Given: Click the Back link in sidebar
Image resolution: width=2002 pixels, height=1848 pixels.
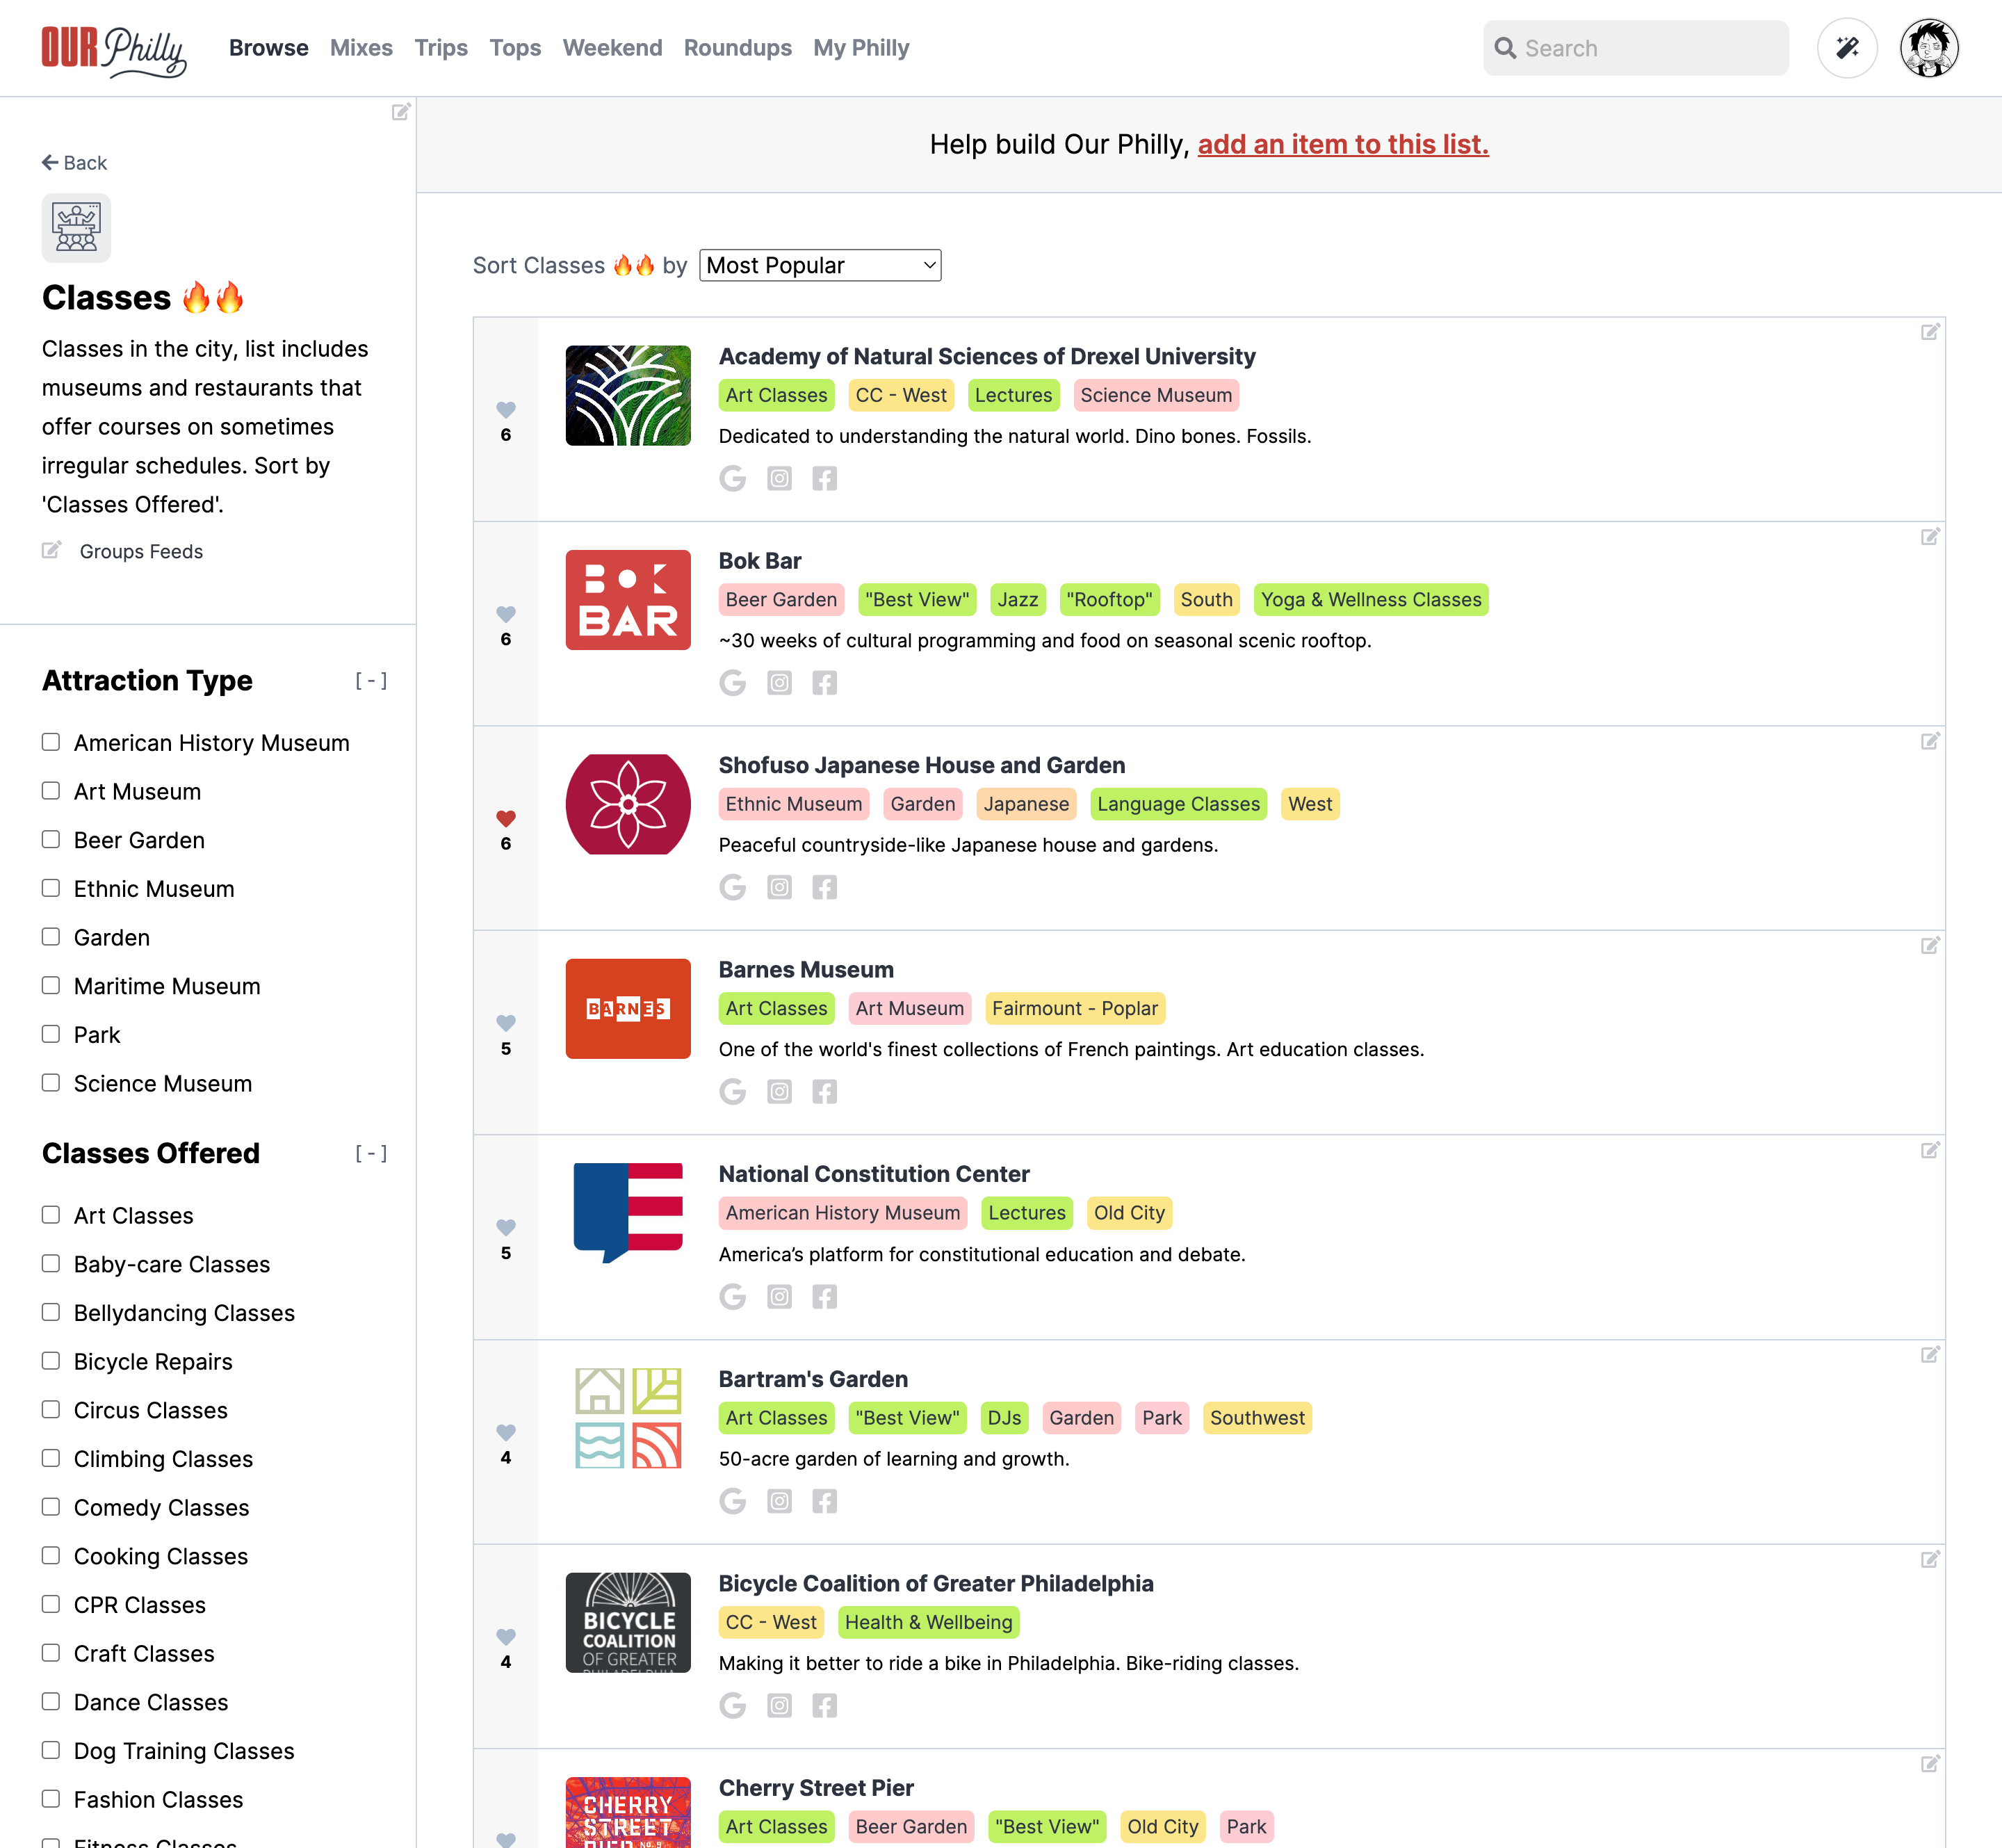Looking at the screenshot, I should click(75, 163).
